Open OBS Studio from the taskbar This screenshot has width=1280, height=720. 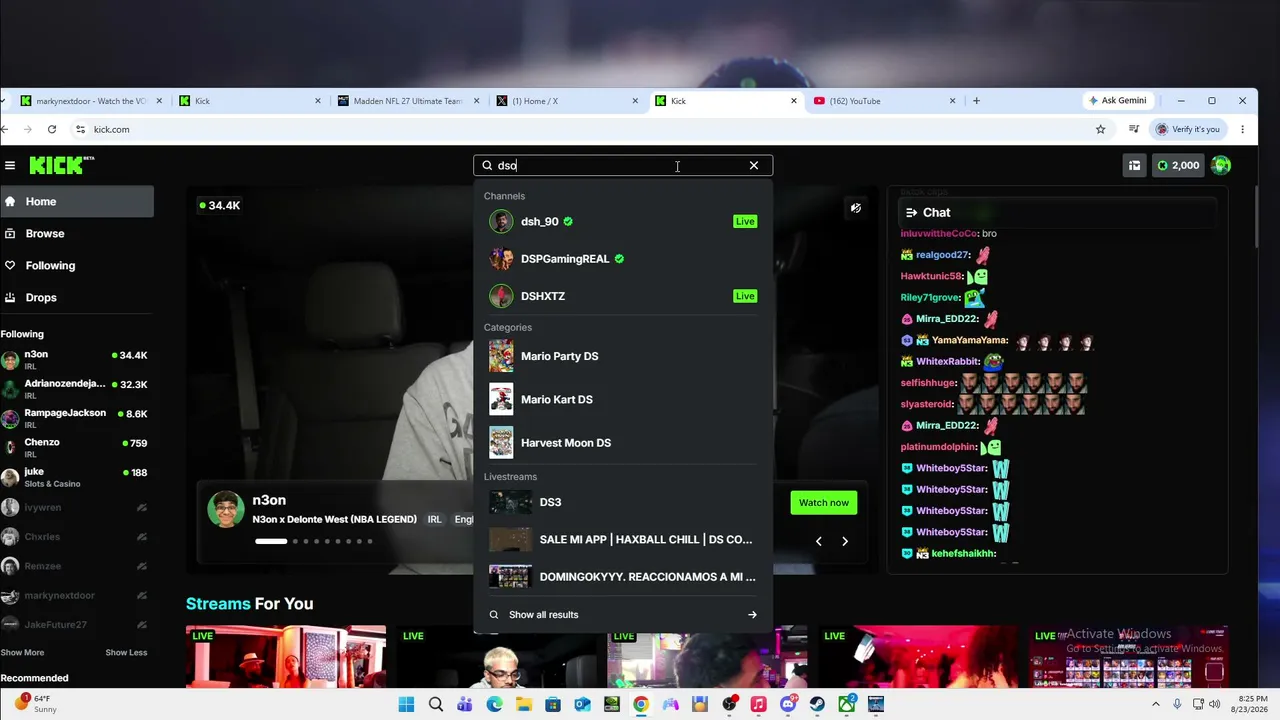tap(729, 705)
